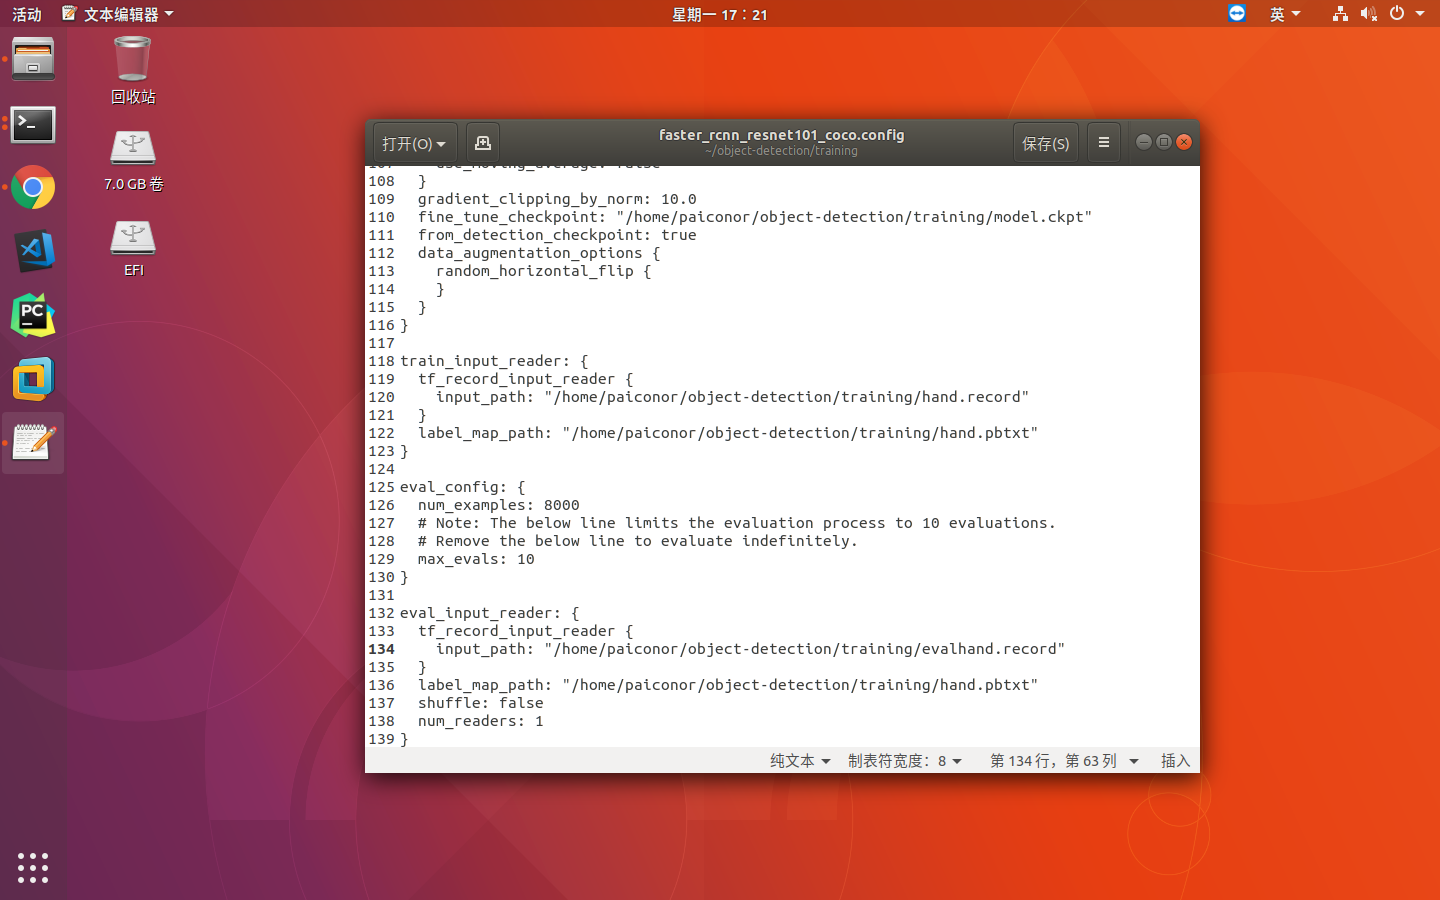The image size is (1440, 900).
Task: Change tab width via 制表符宽度 dropdown
Action: click(904, 761)
